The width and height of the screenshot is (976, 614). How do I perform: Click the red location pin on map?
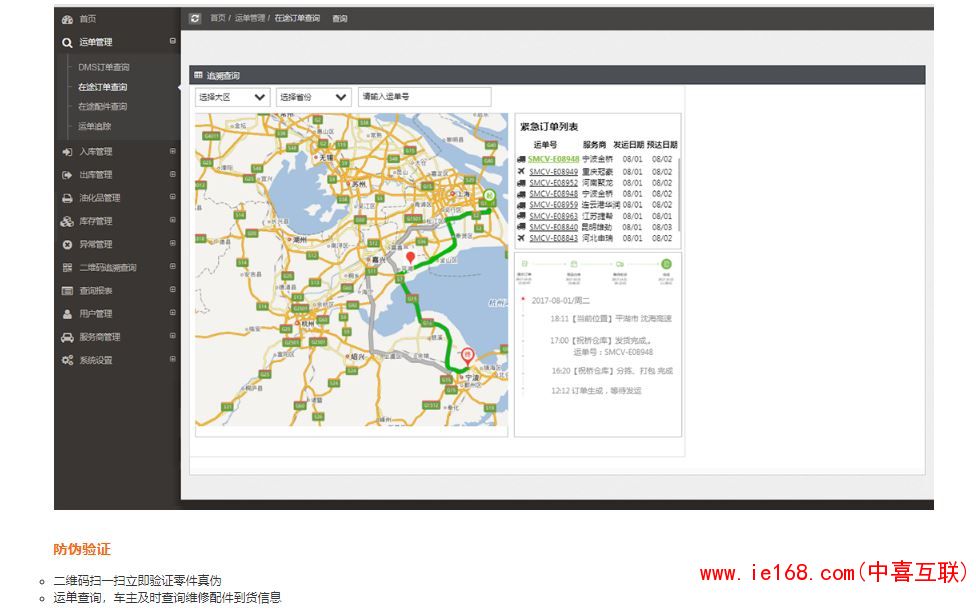[x=409, y=259]
